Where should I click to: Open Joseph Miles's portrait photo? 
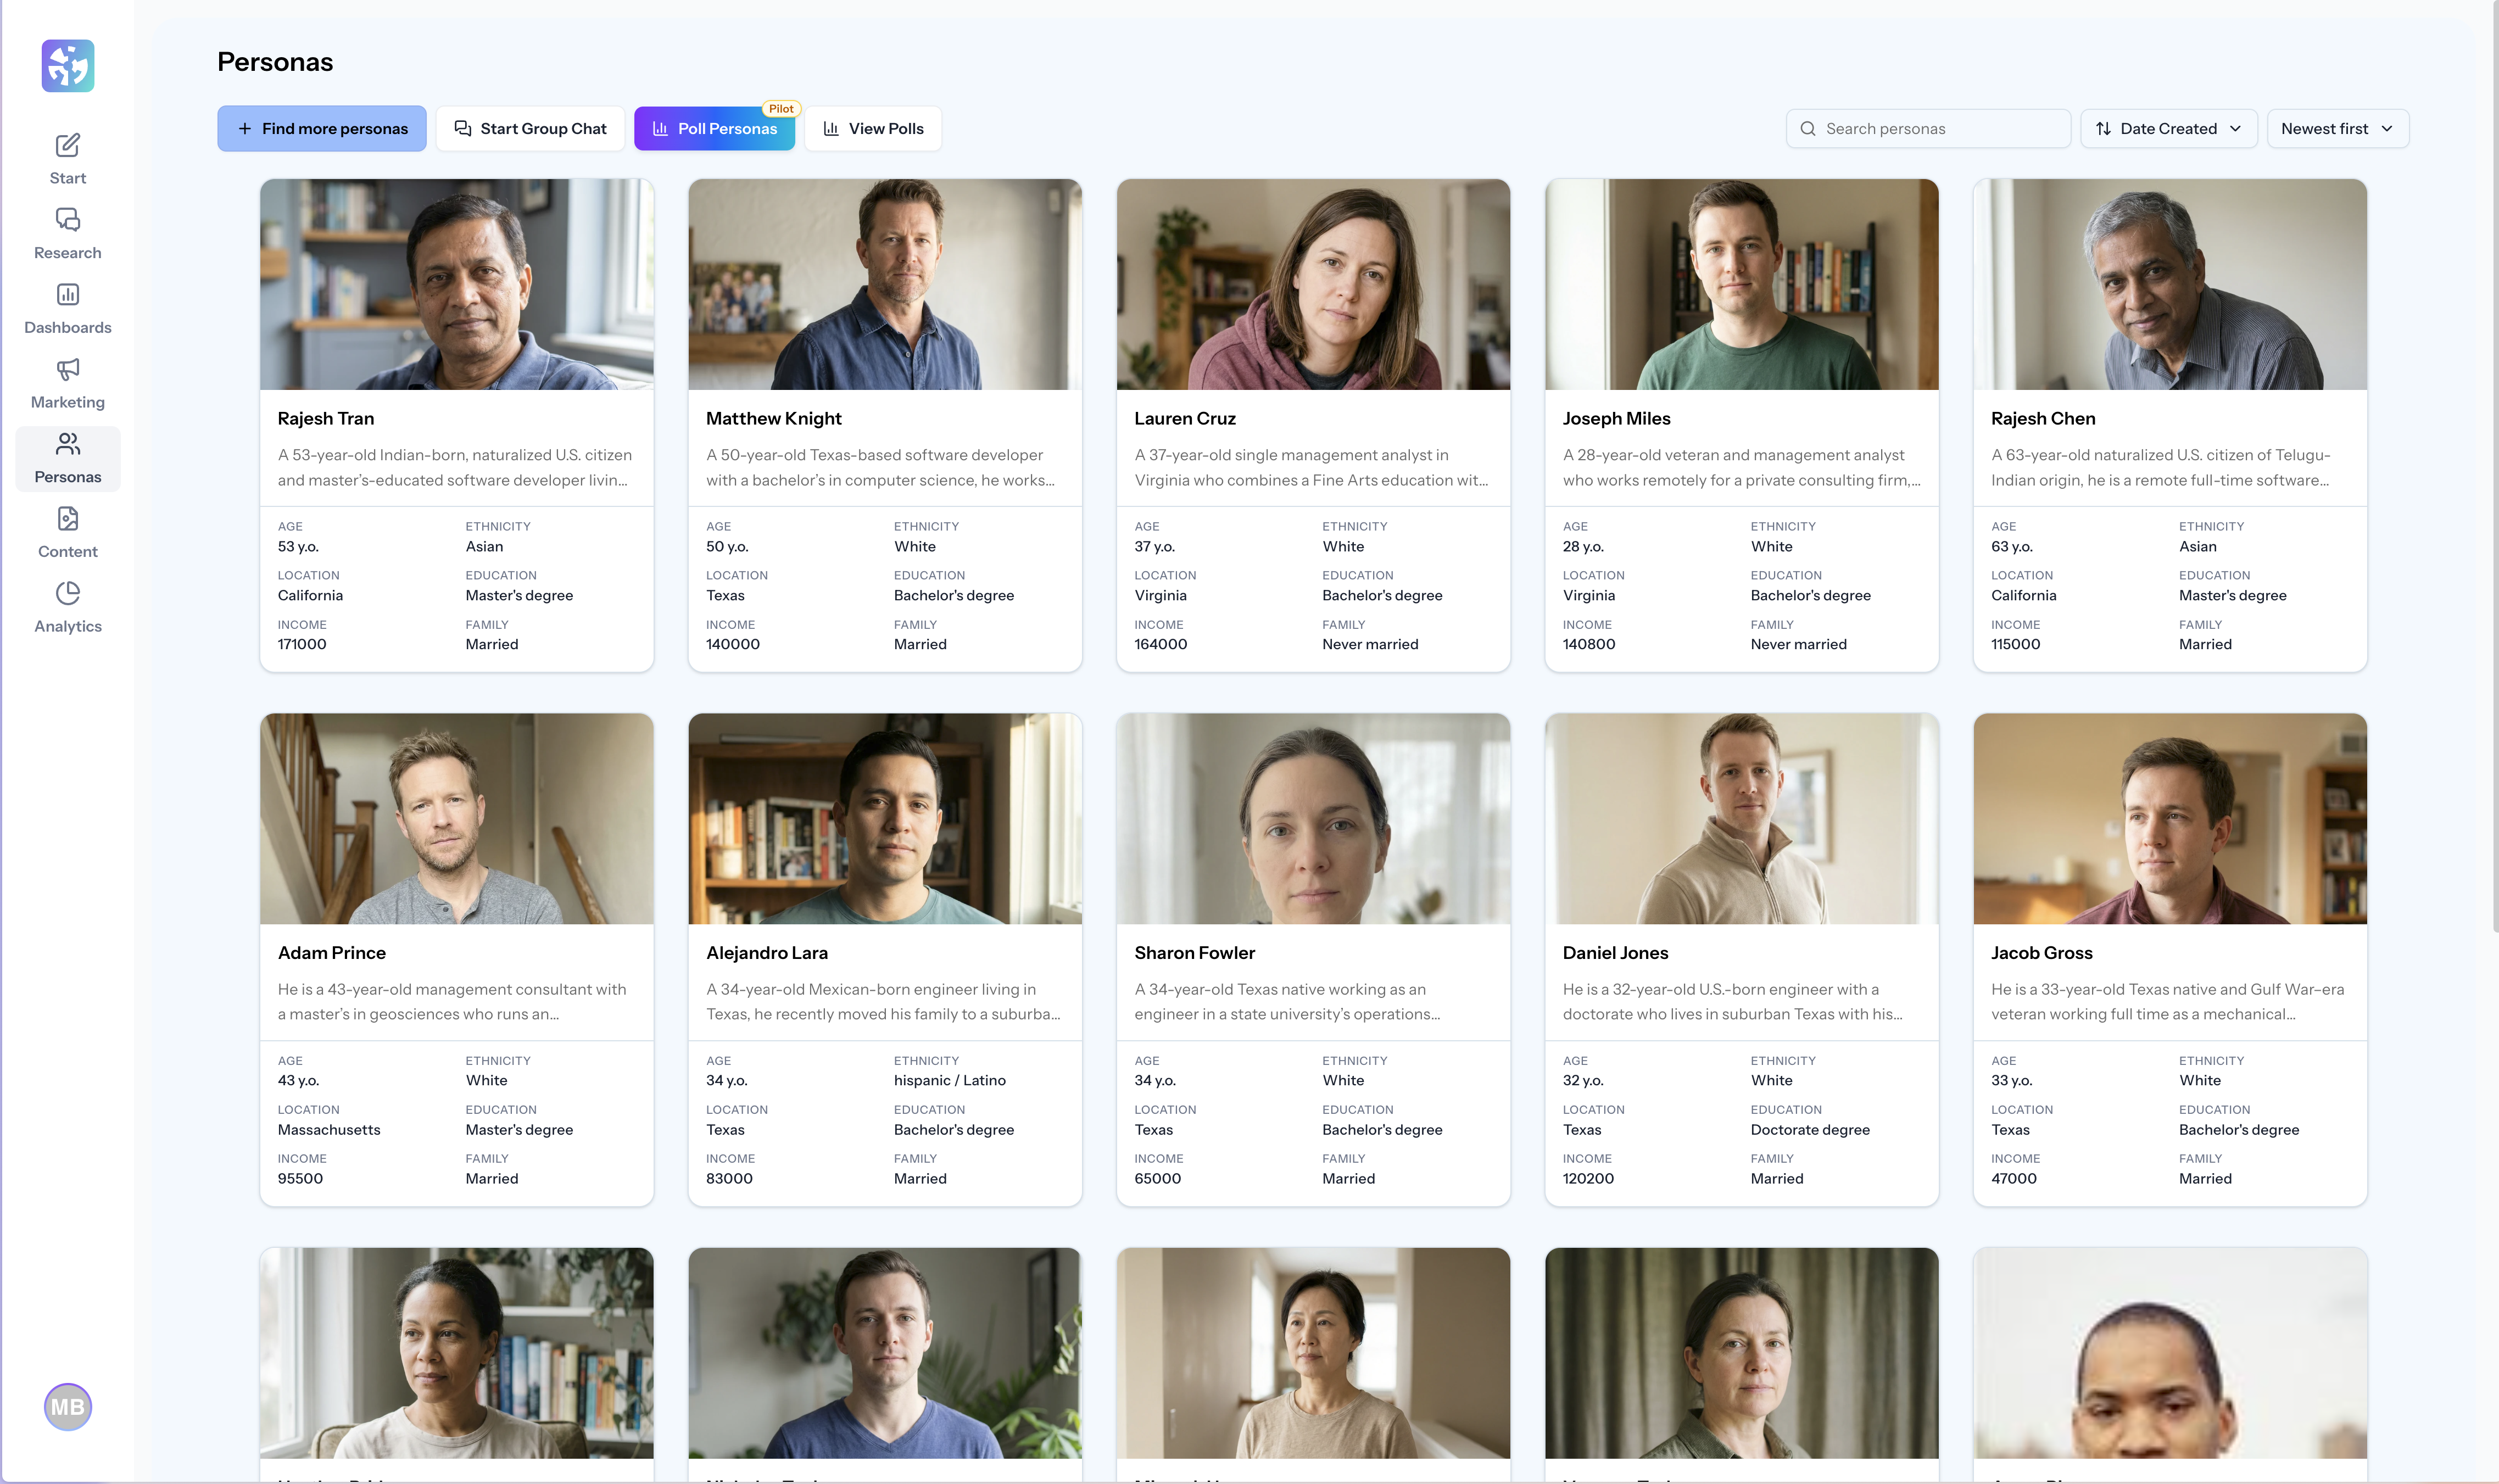click(1742, 285)
